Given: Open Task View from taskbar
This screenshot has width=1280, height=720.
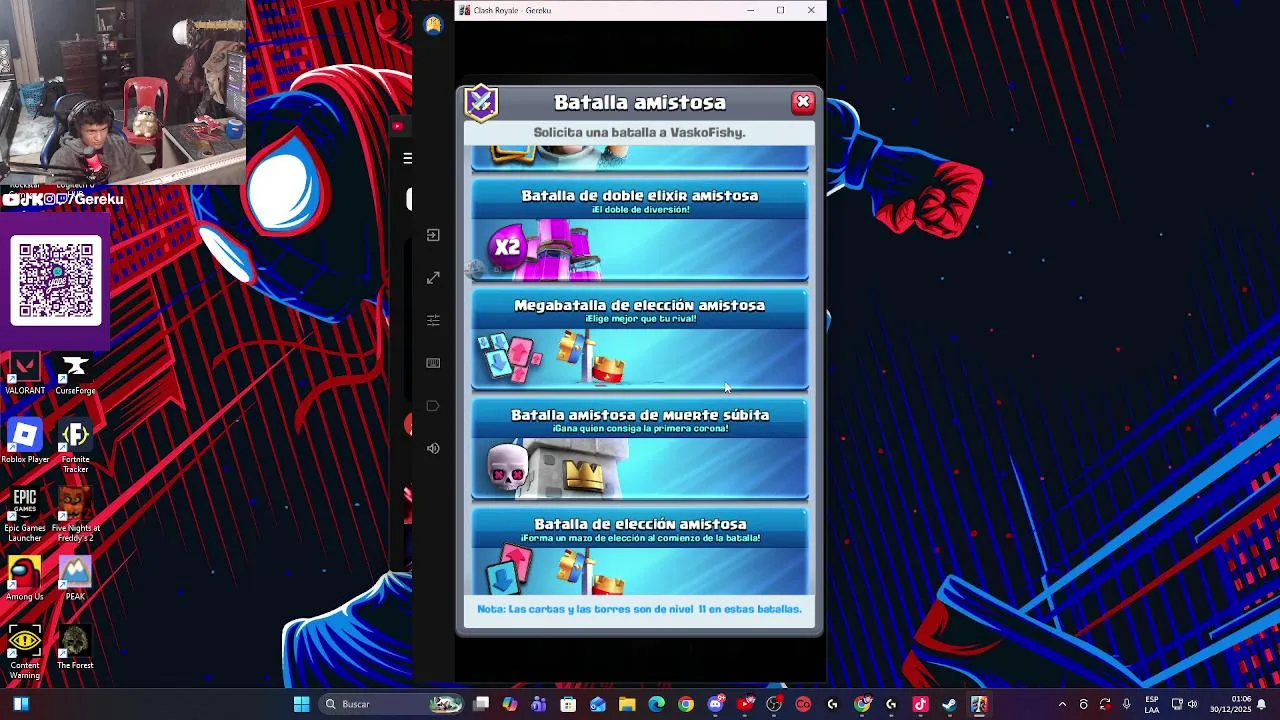Looking at the screenshot, I should (x=481, y=704).
